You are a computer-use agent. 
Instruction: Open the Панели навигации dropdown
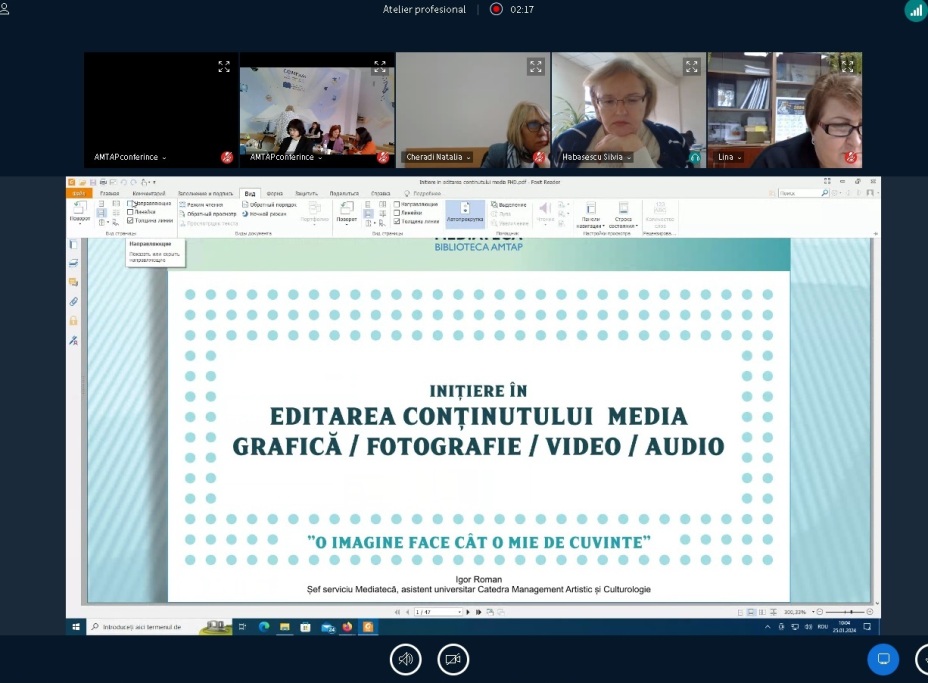pyautogui.click(x=590, y=215)
